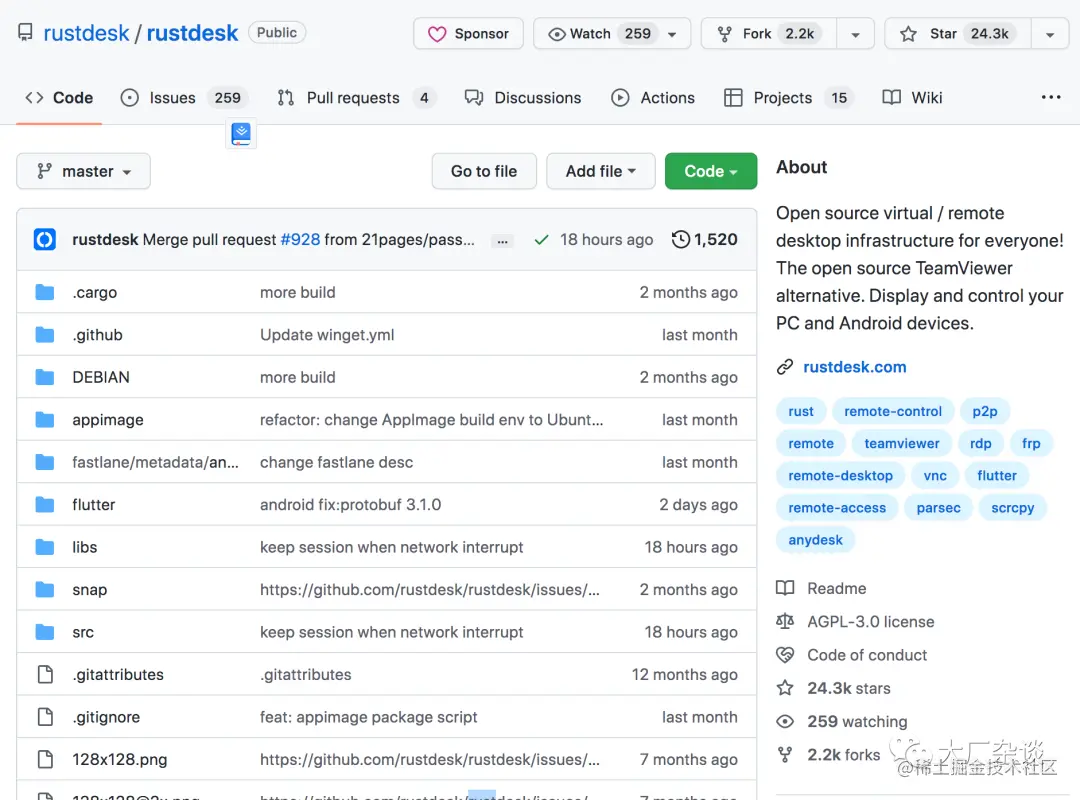Screen dimensions: 1080x800
Task: Click the fork icon beside 2.2k forks
Action: pos(785,755)
